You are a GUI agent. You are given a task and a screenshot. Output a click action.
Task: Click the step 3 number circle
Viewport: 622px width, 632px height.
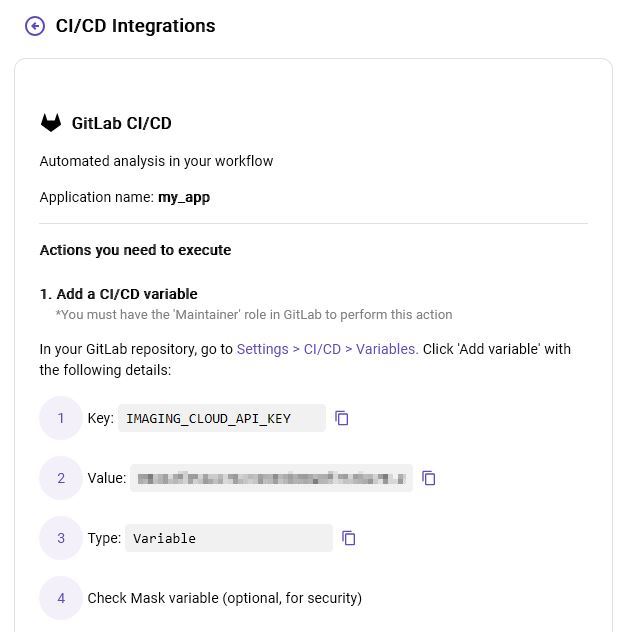[x=61, y=538]
